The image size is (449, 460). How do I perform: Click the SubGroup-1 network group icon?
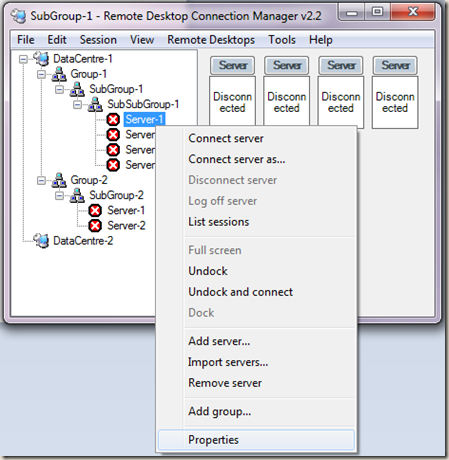(77, 89)
